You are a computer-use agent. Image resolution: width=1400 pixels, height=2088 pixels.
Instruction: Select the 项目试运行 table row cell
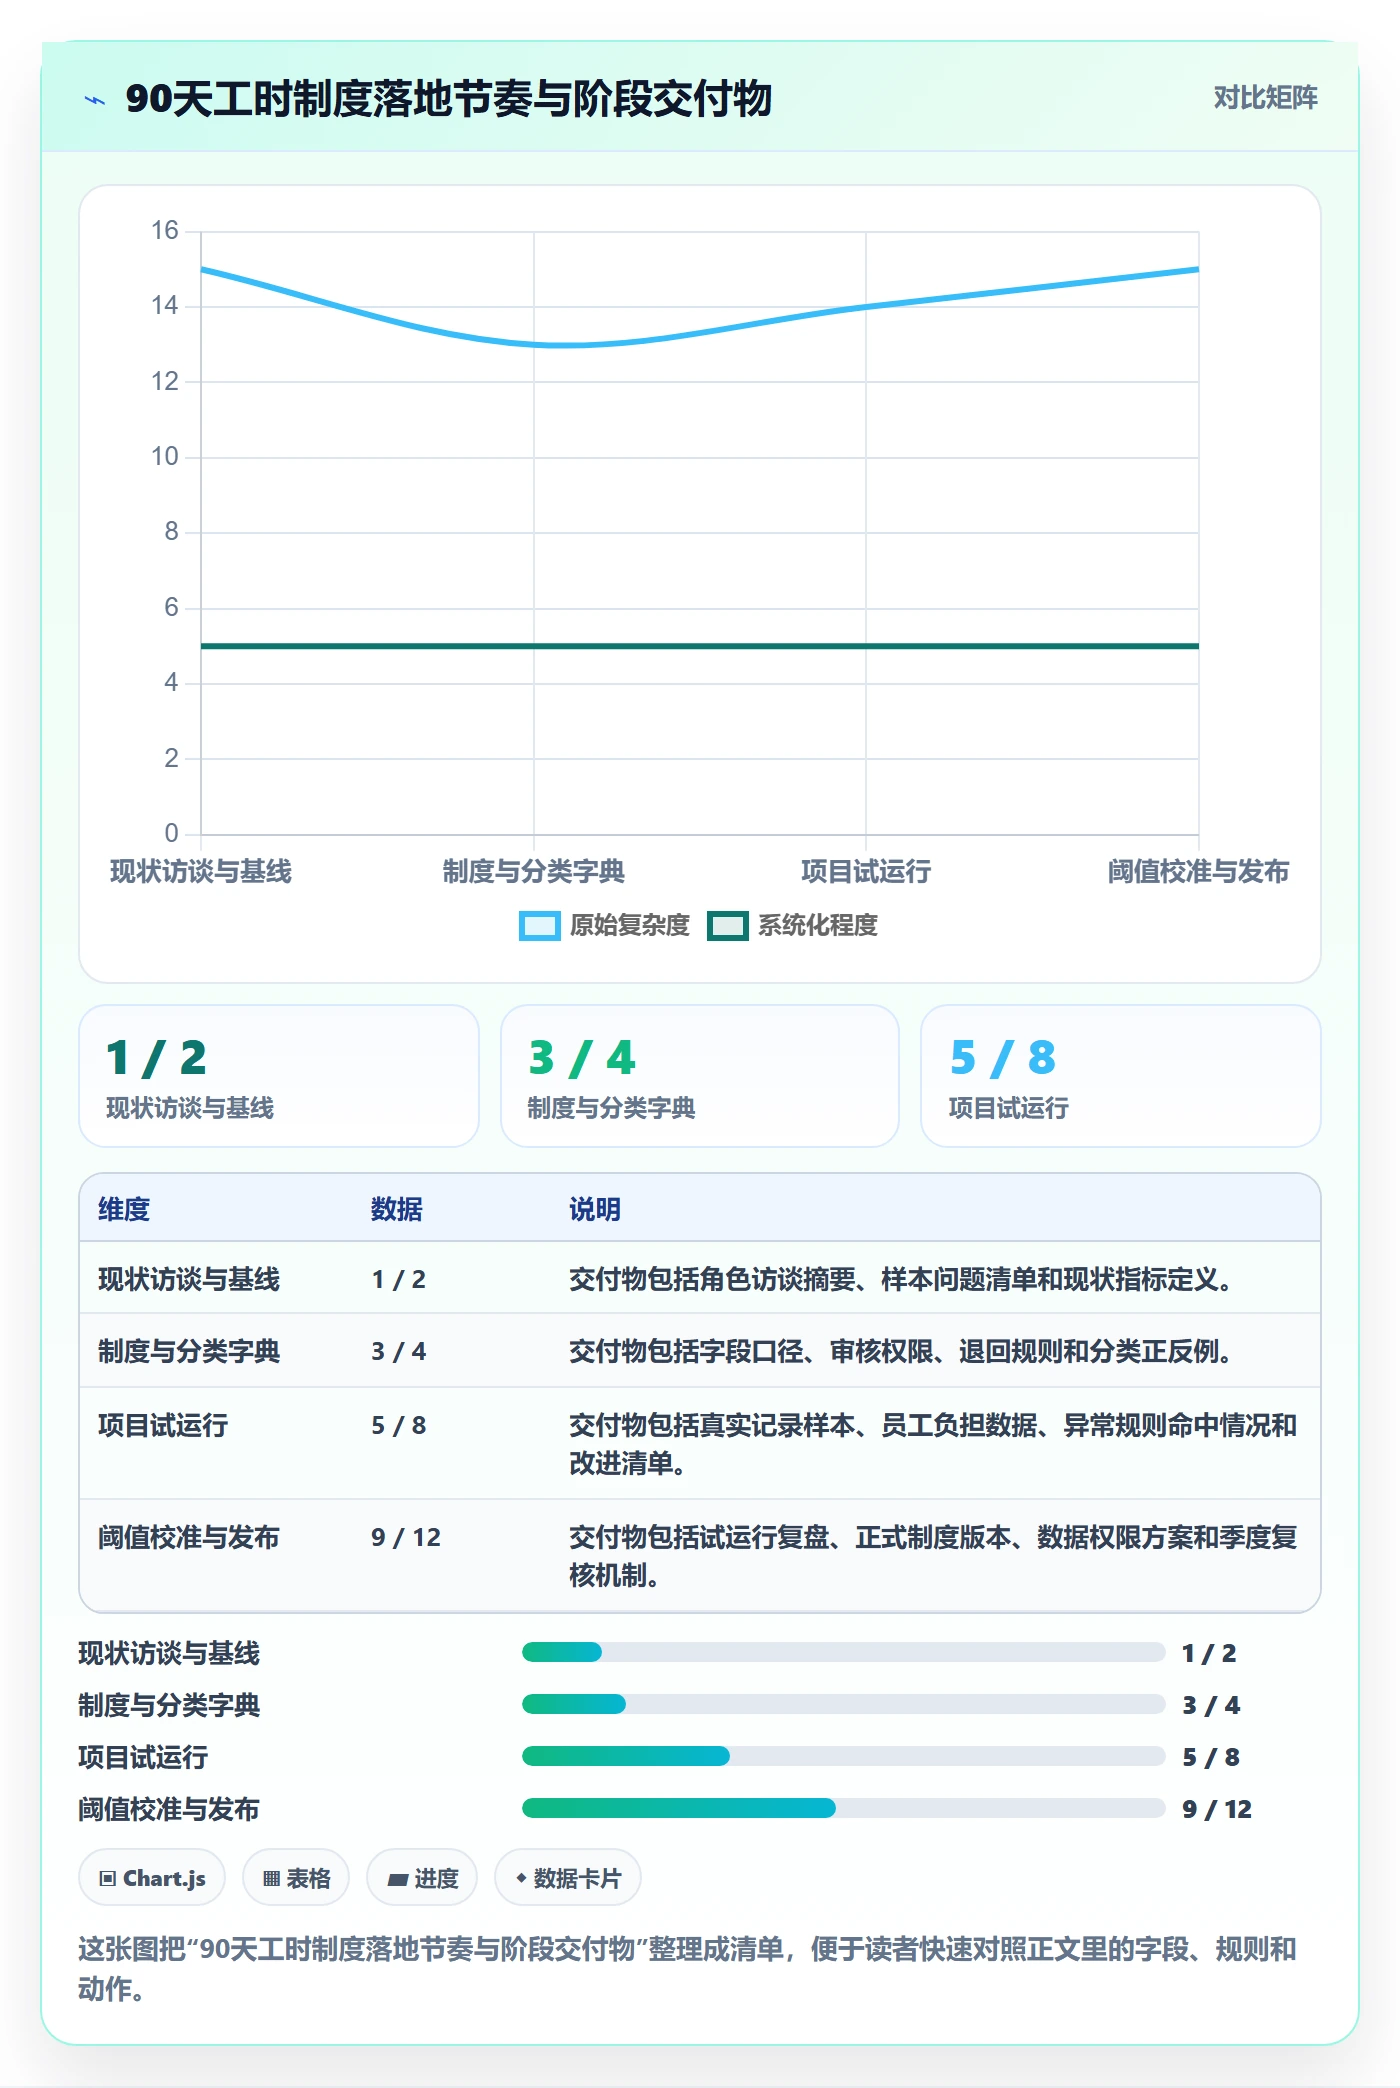(x=163, y=1425)
